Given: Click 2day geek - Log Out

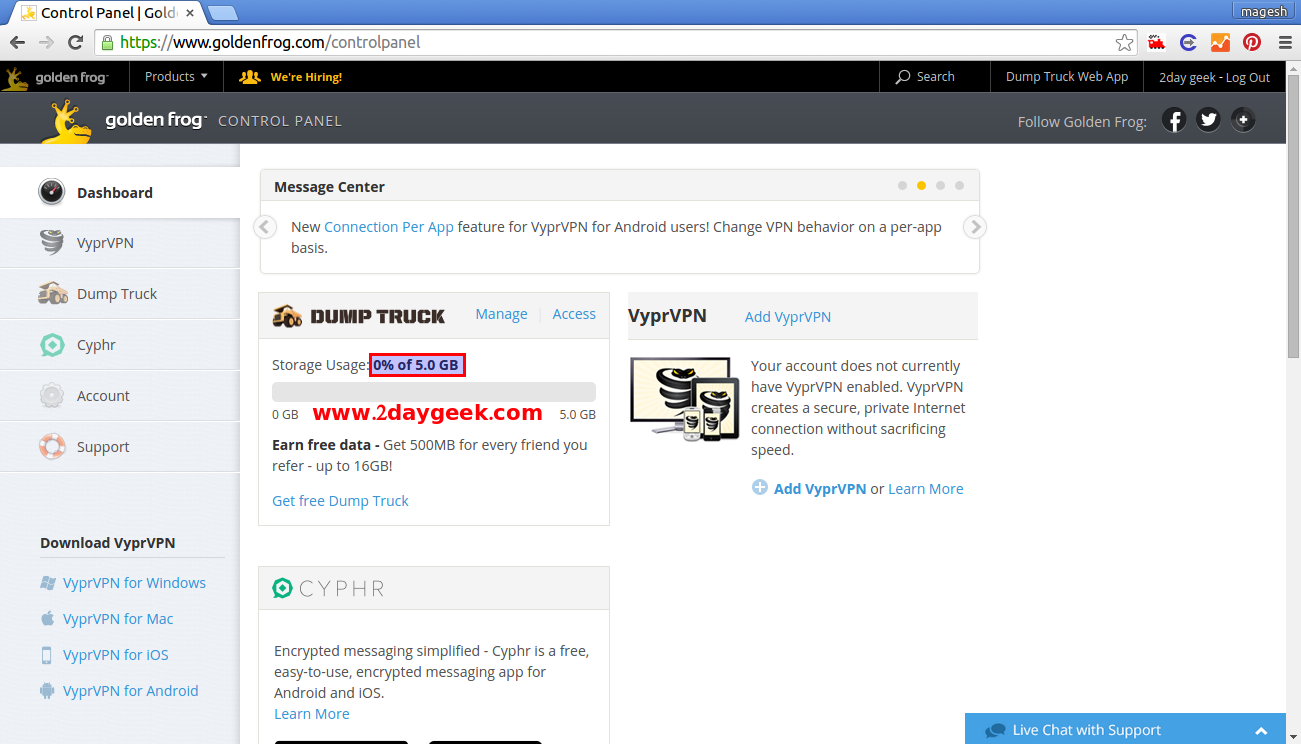Looking at the screenshot, I should click(x=1214, y=77).
